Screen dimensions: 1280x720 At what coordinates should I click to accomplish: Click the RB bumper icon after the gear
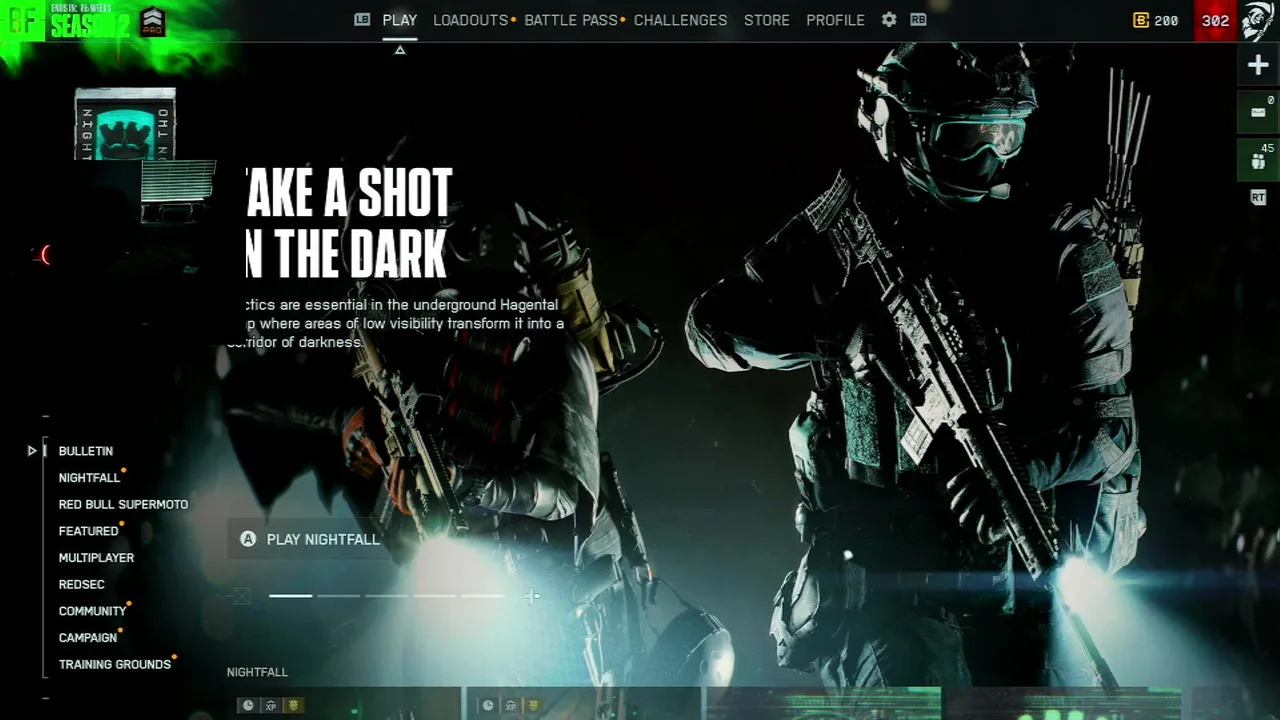[x=918, y=20]
